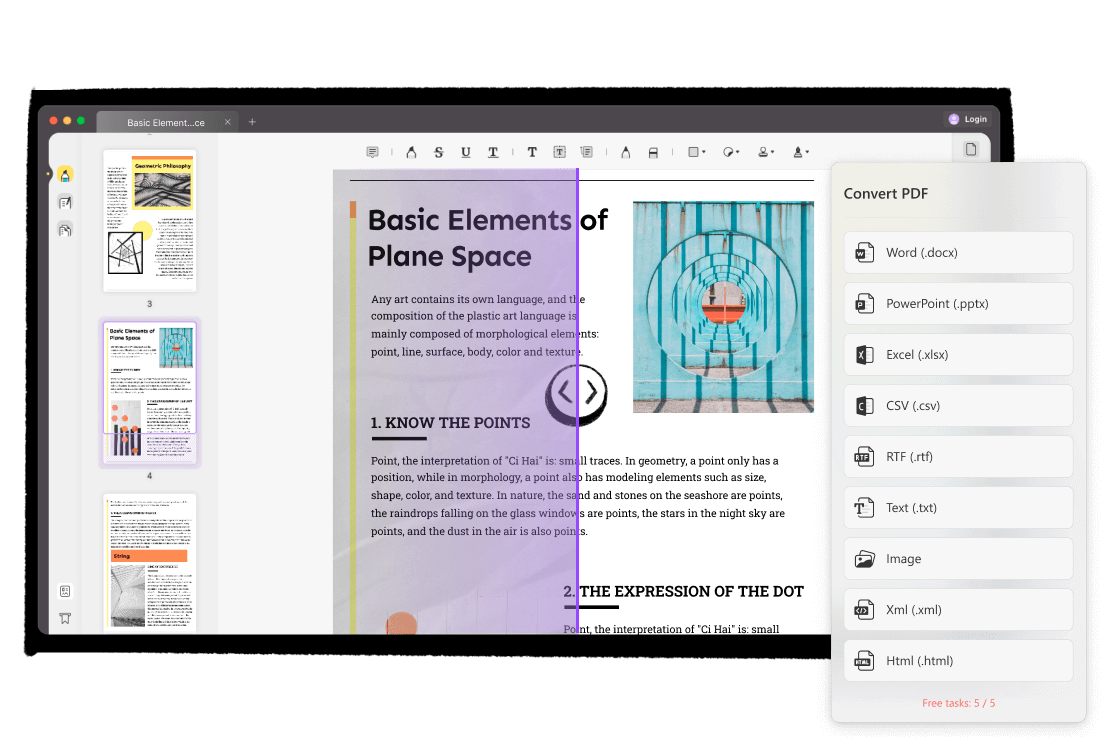Image resolution: width=1106 pixels, height=751 pixels.
Task: Select the Text Box tool
Action: (558, 152)
